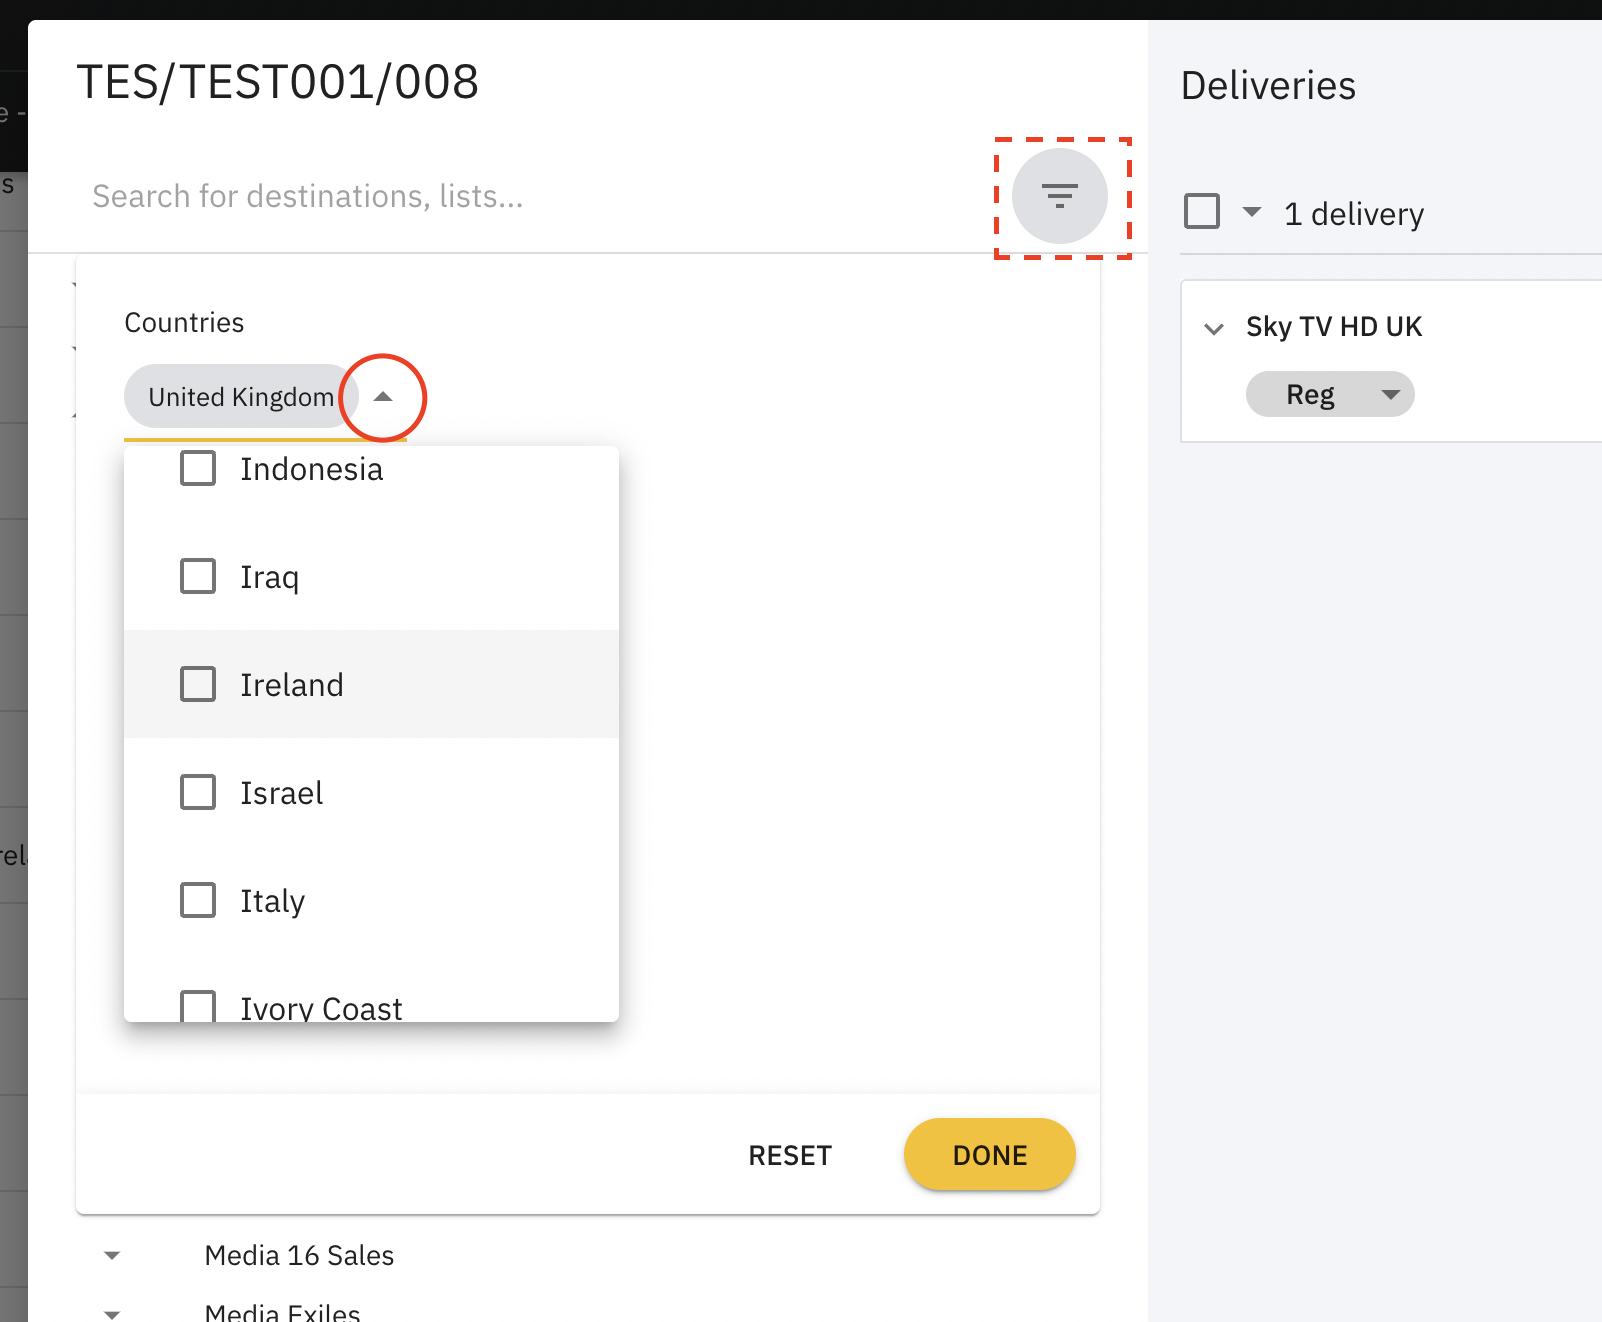Open the delivery selection dropdown arrow
The image size is (1602, 1322).
point(1251,212)
